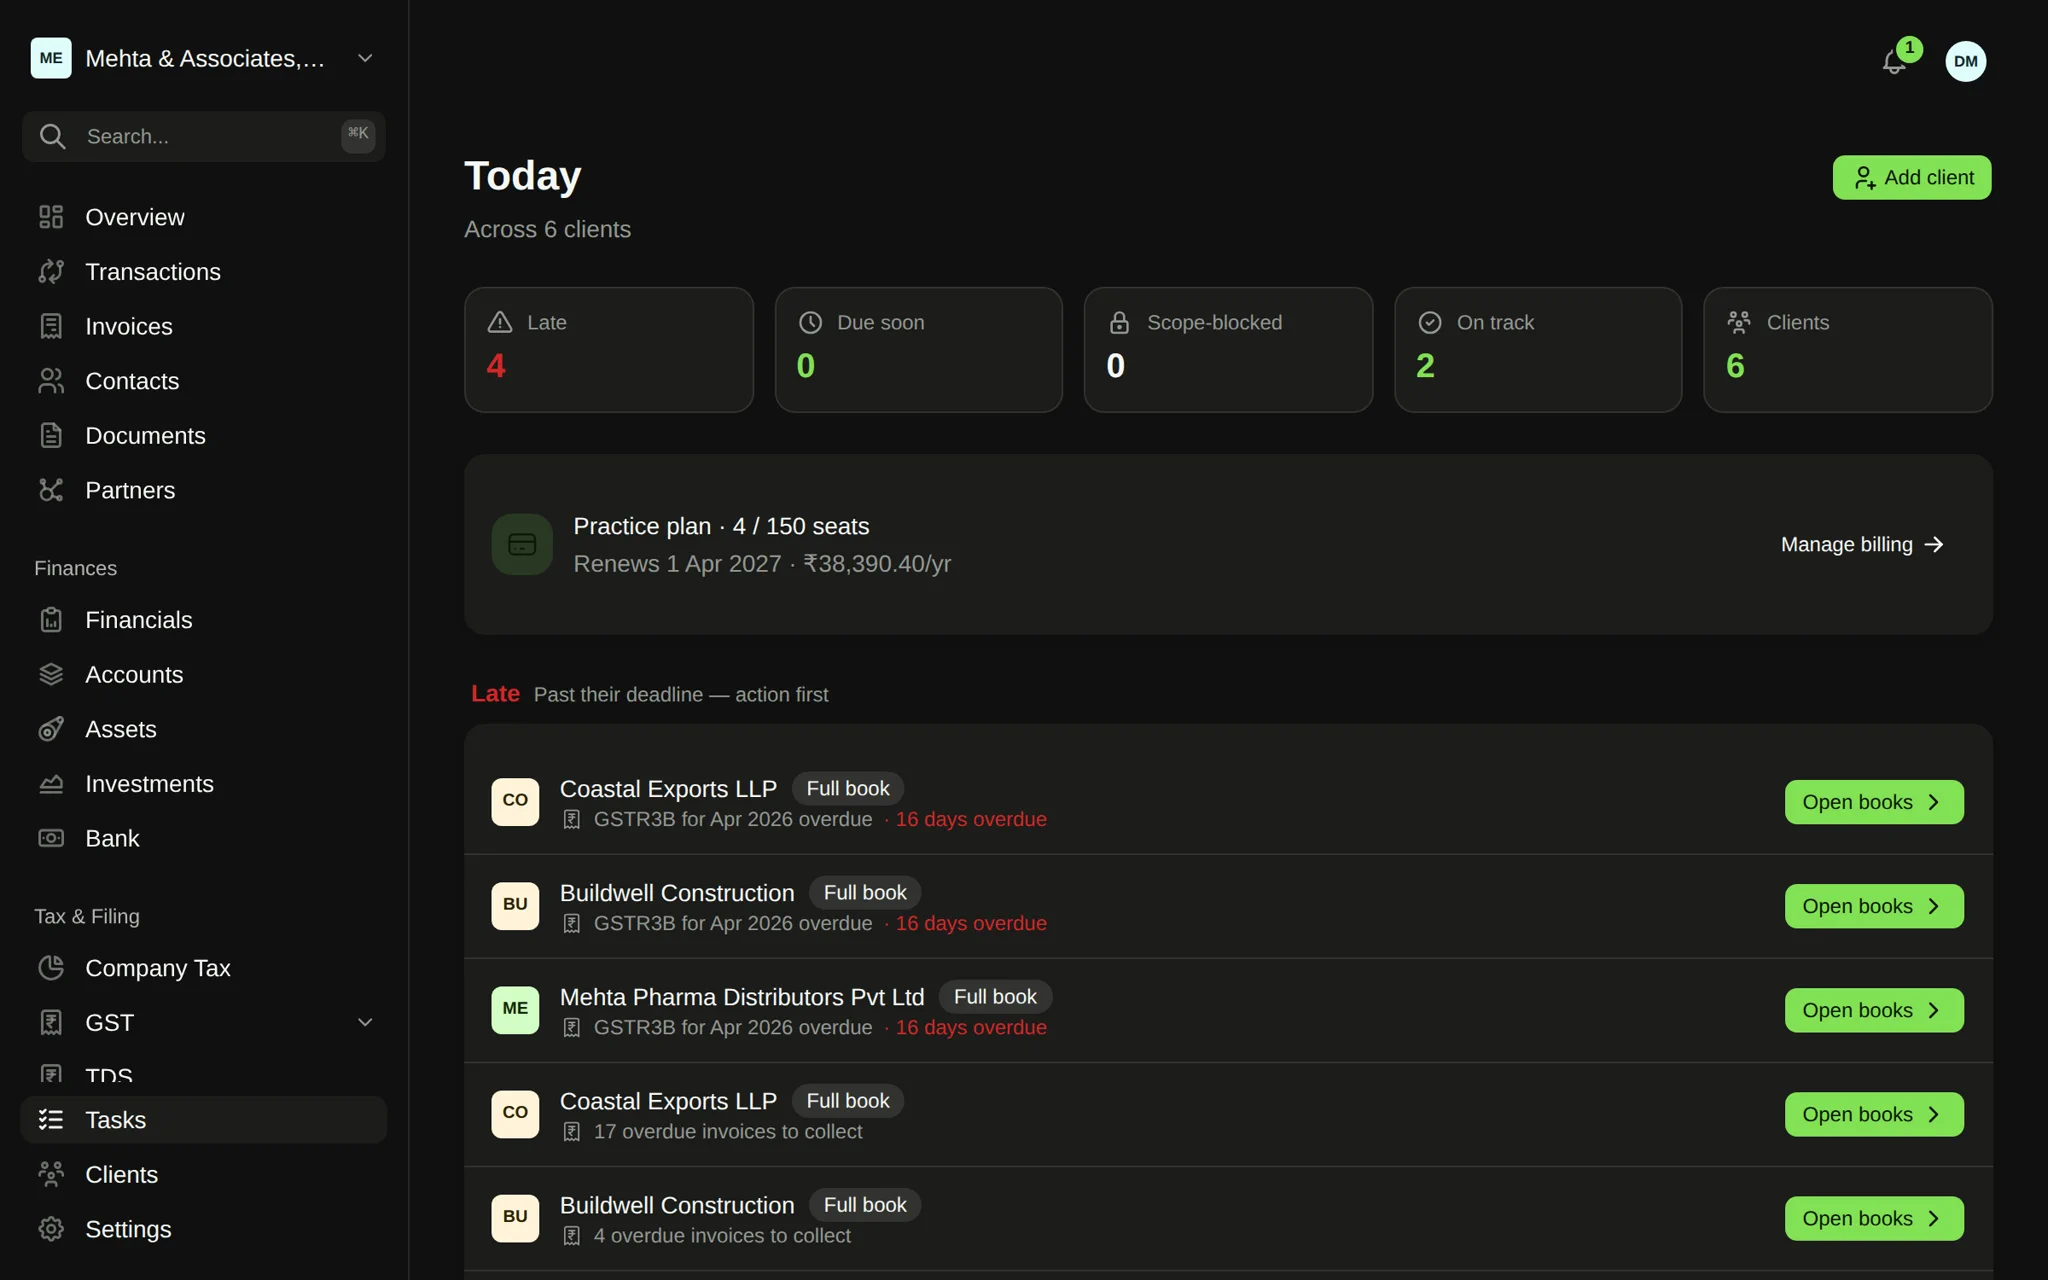Open books for Buildwell 4 overdue invoices
Image resolution: width=2048 pixels, height=1280 pixels.
coord(1874,1218)
